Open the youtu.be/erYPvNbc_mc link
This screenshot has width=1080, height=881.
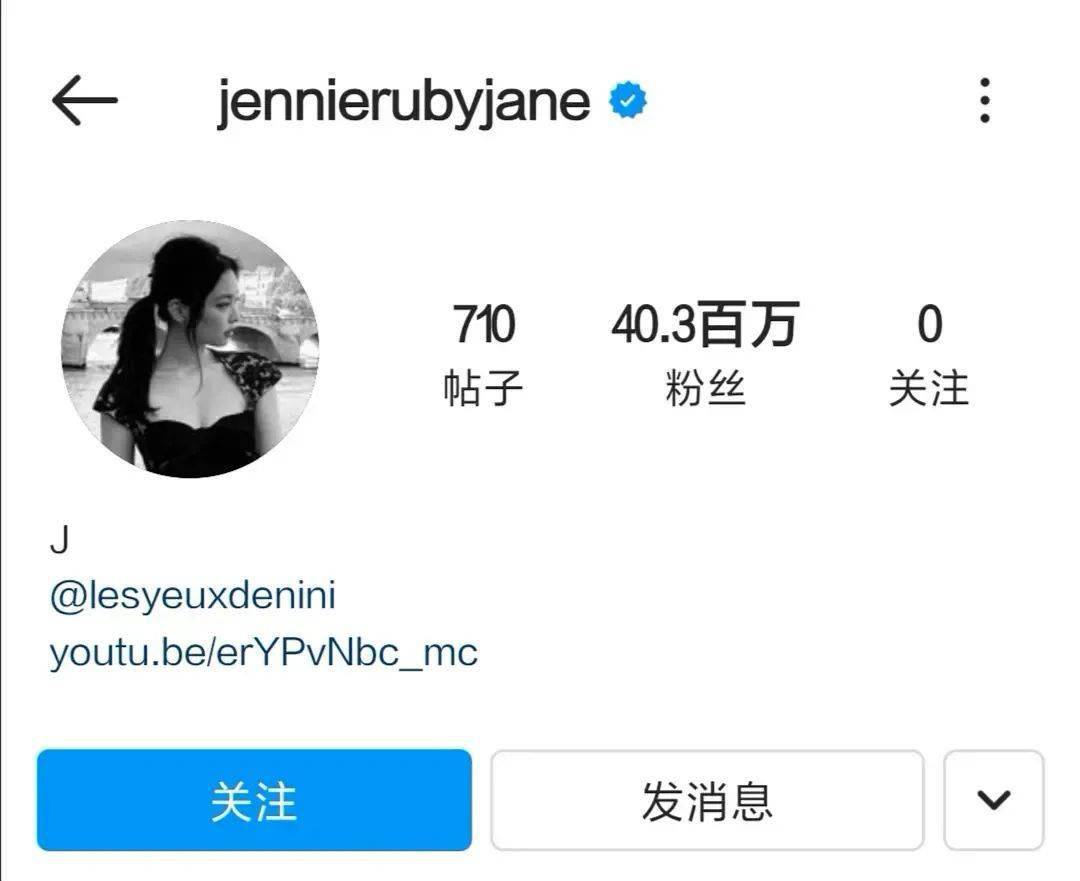pyautogui.click(x=264, y=652)
